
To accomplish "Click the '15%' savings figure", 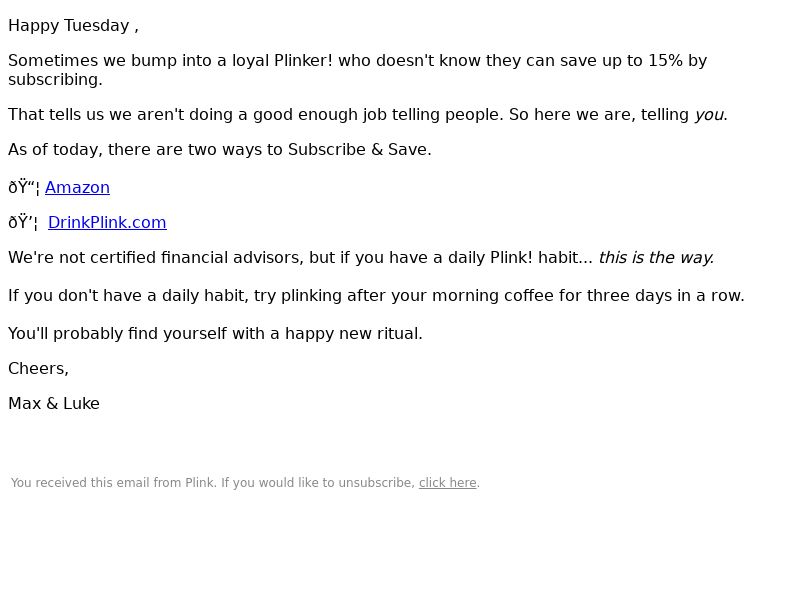I will pos(665,60).
